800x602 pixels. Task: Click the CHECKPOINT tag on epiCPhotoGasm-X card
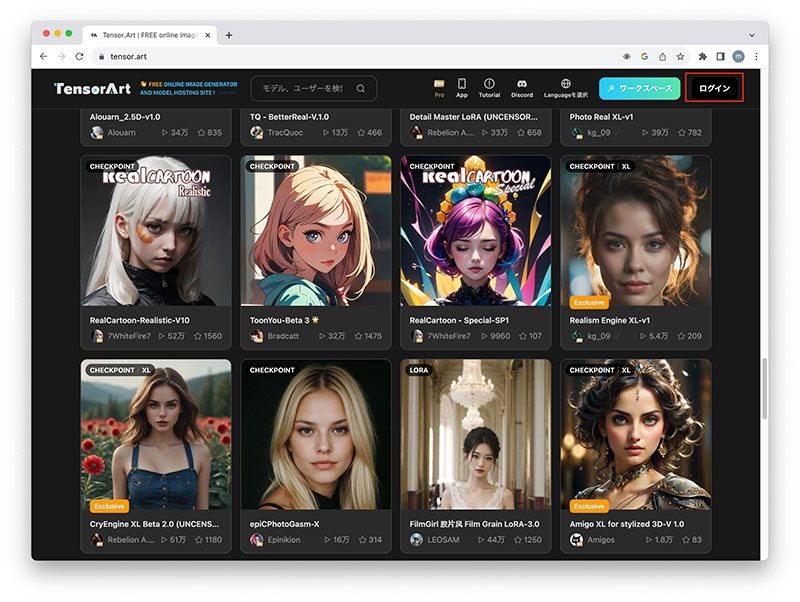click(x=272, y=370)
